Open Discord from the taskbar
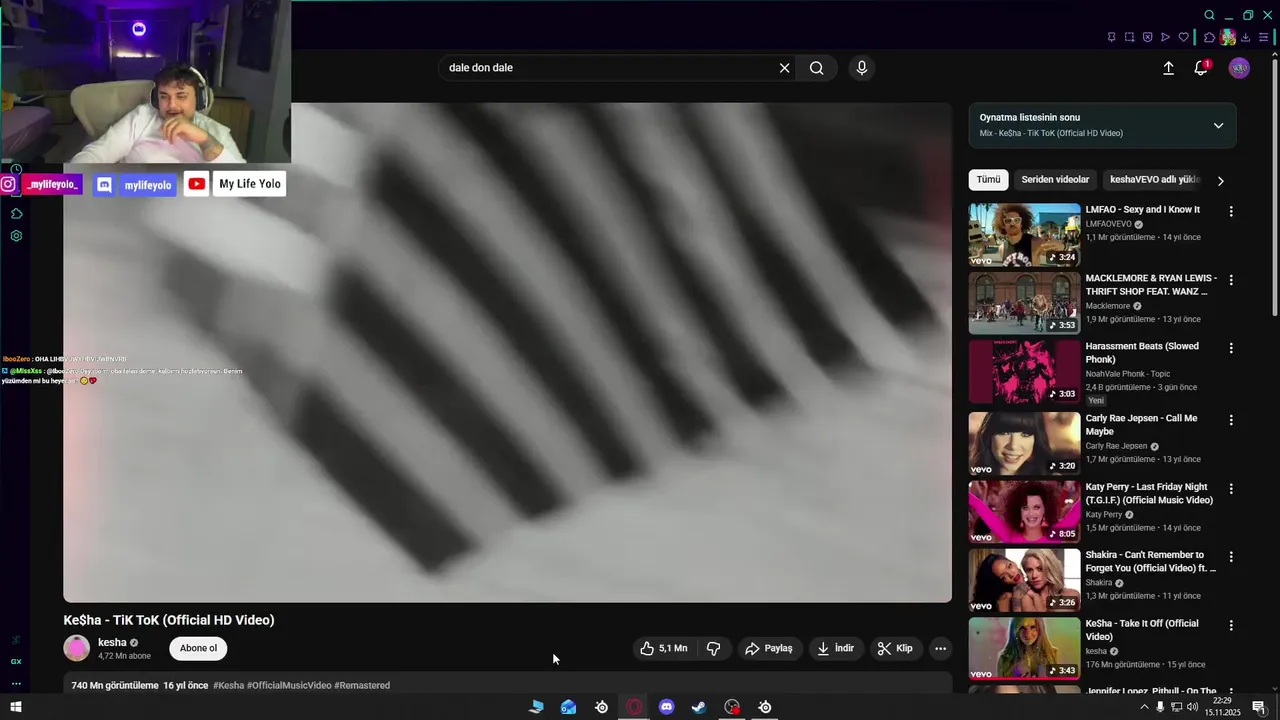 (x=667, y=707)
